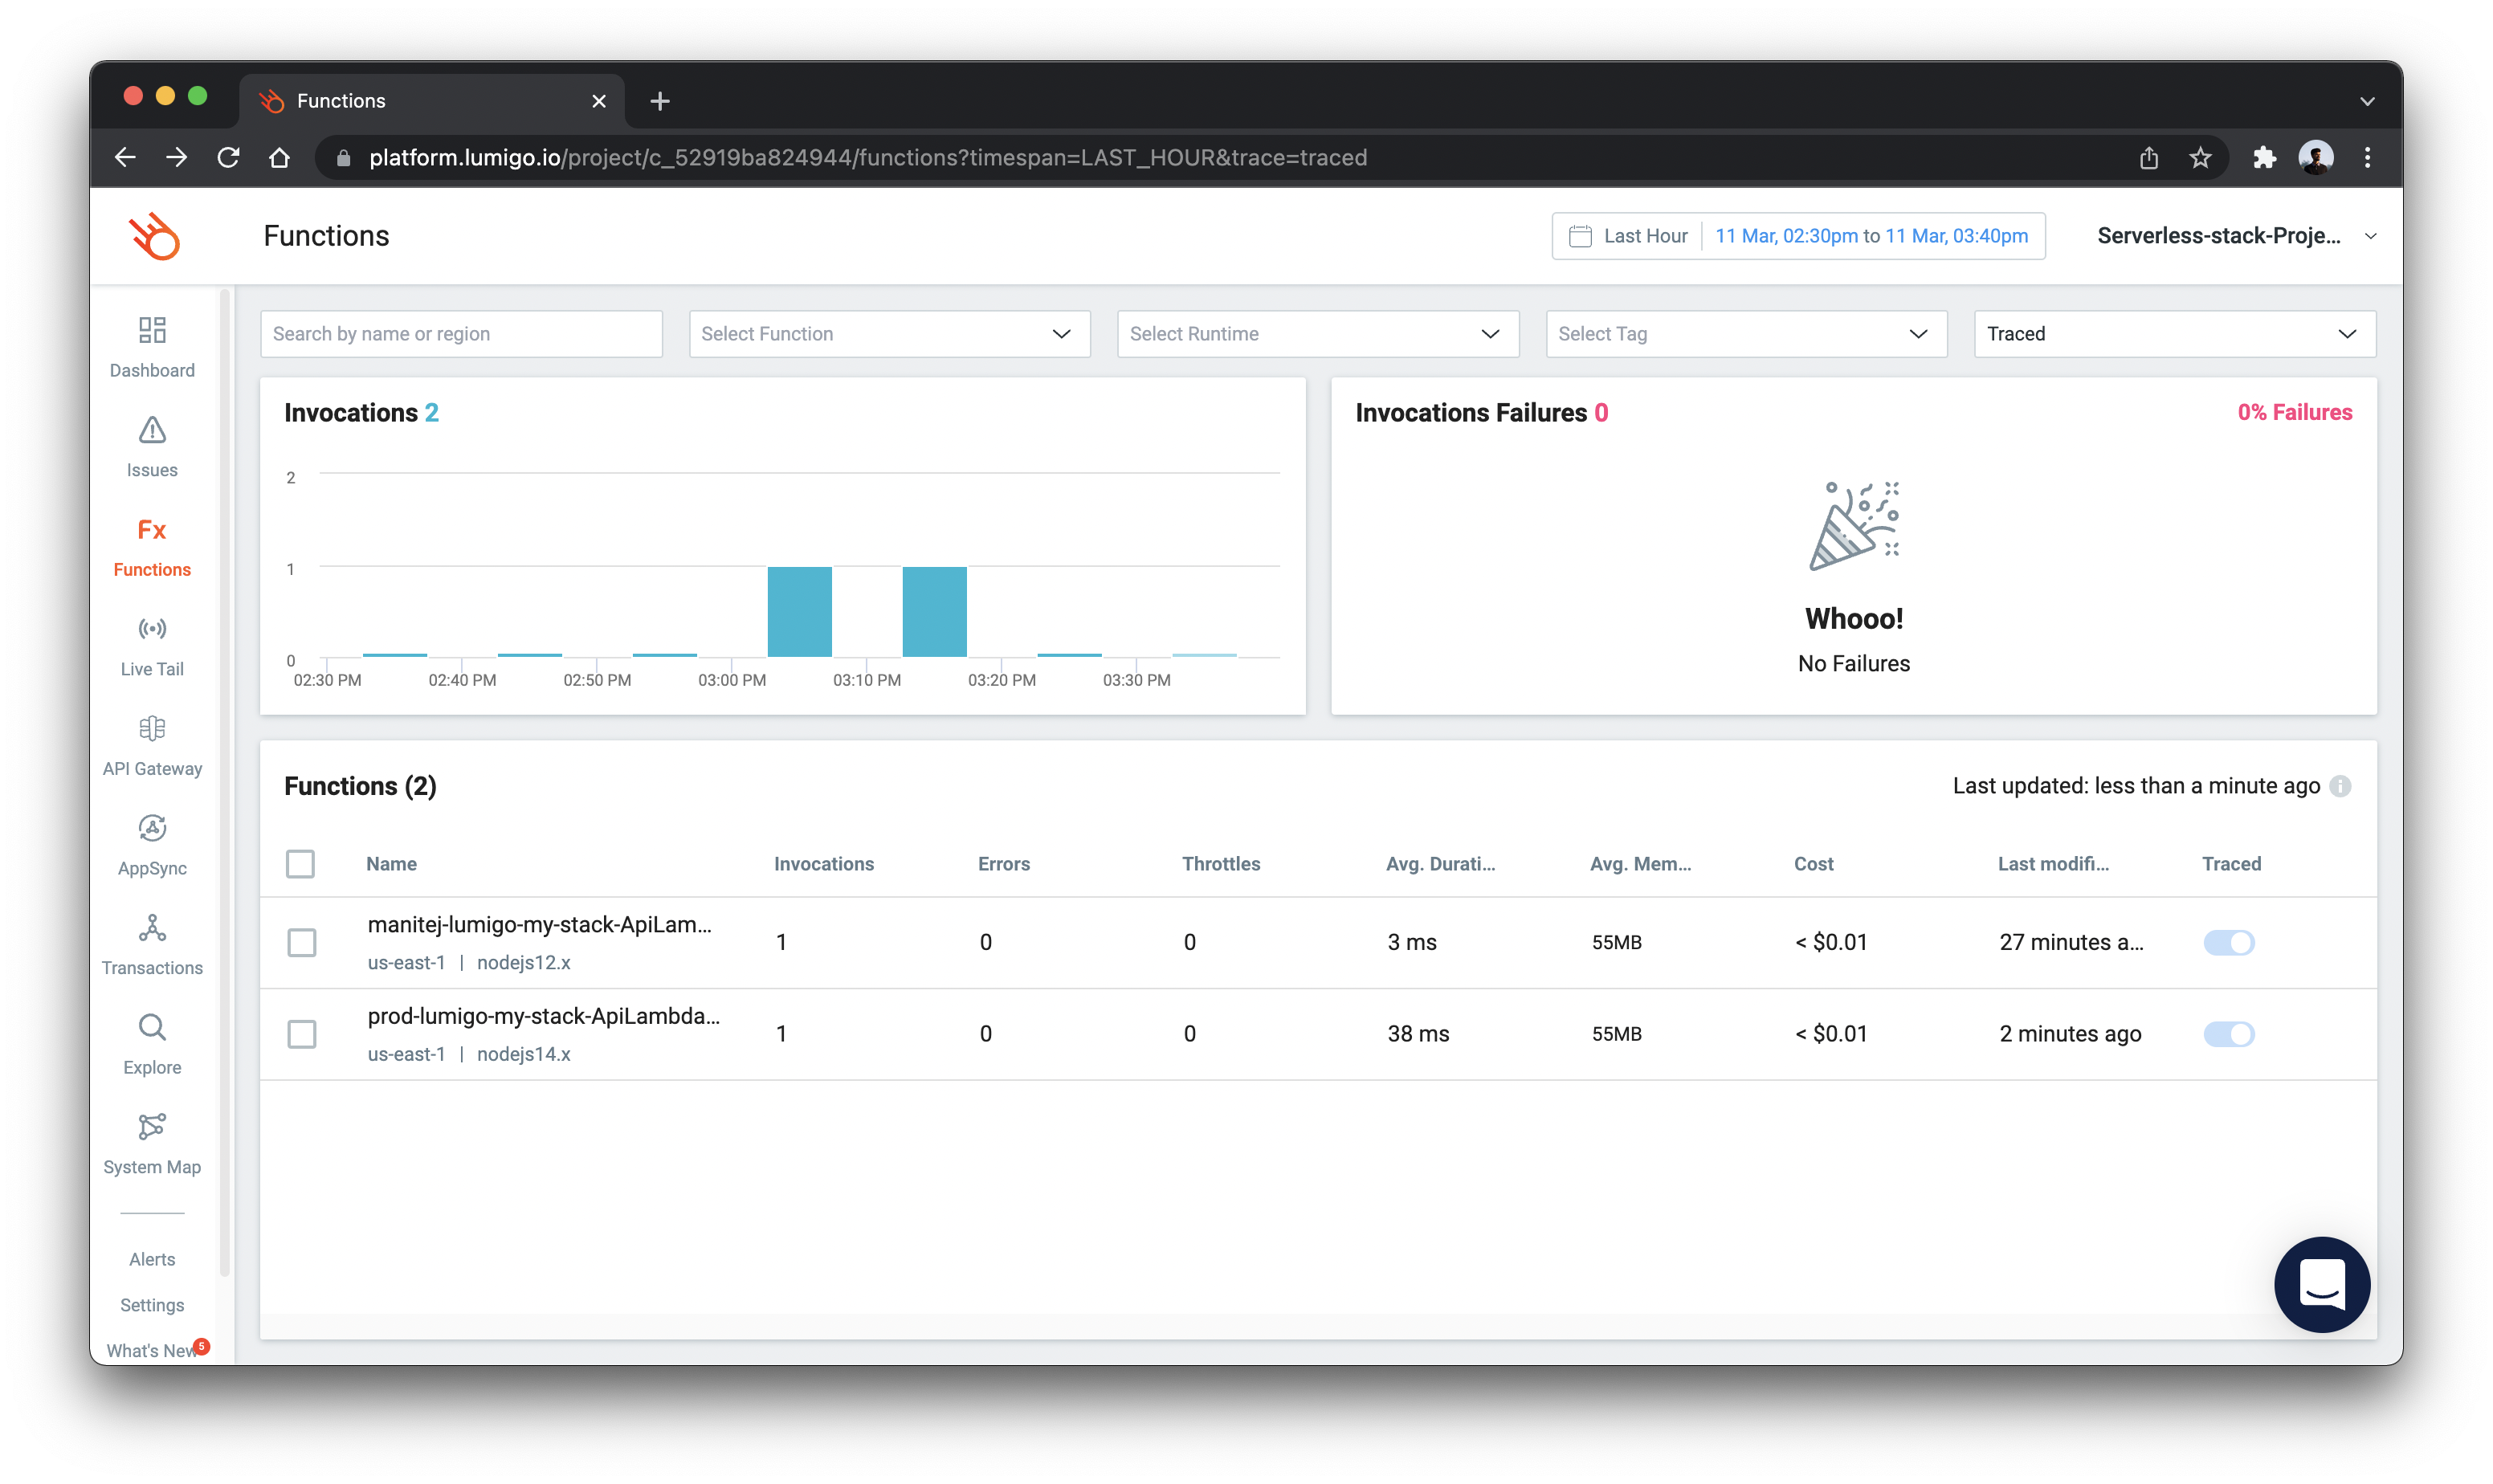Image resolution: width=2493 pixels, height=1484 pixels.
Task: Expand the Select Function dropdown
Action: point(885,332)
